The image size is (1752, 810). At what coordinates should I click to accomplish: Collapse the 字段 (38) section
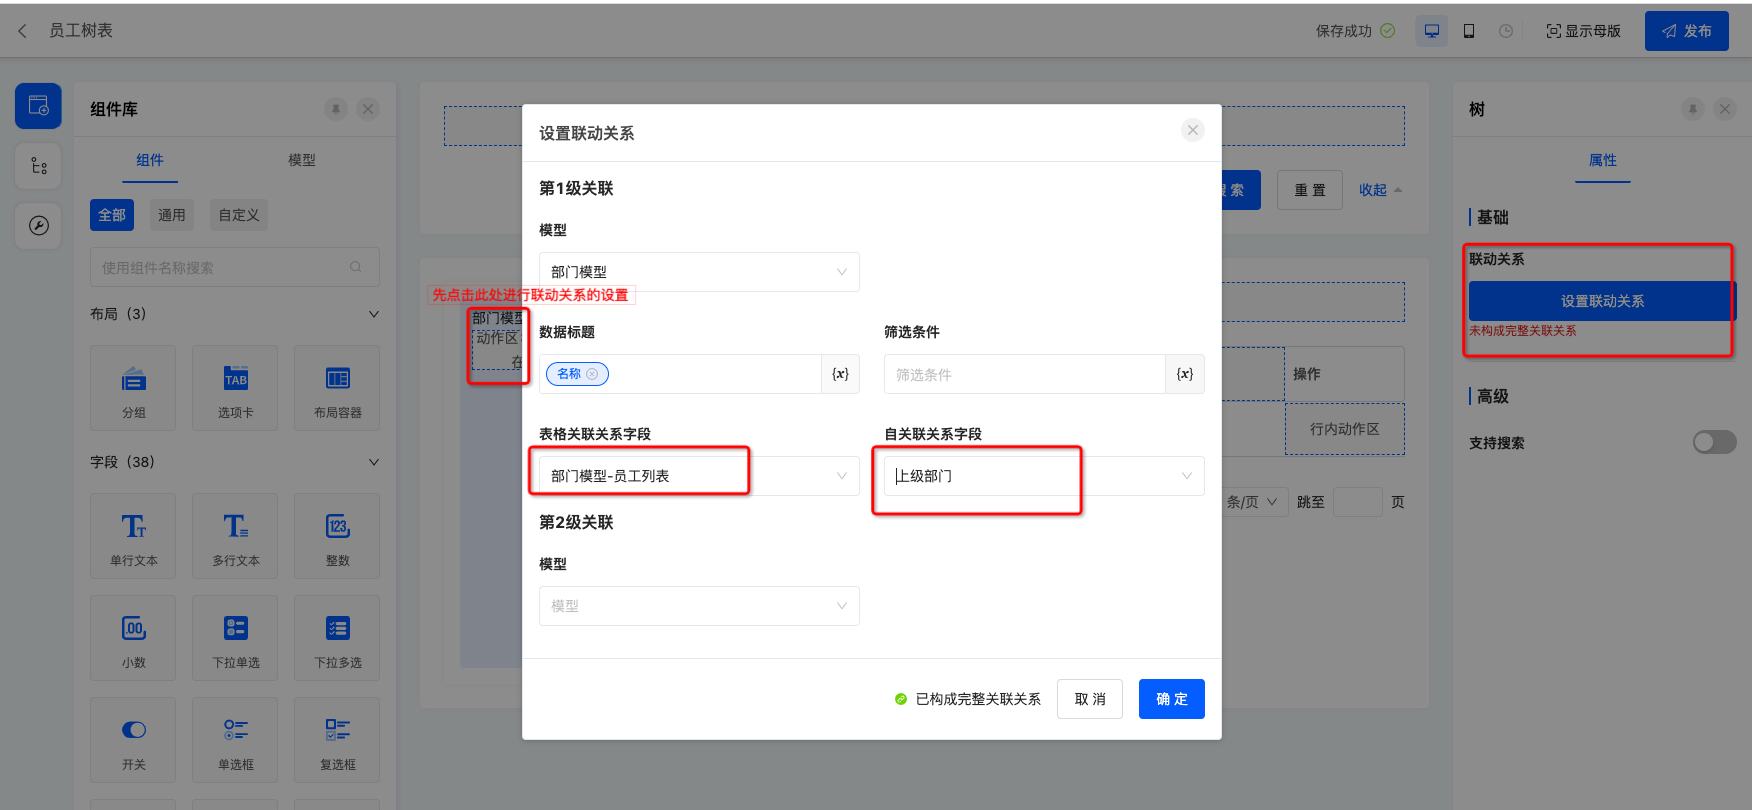point(374,462)
